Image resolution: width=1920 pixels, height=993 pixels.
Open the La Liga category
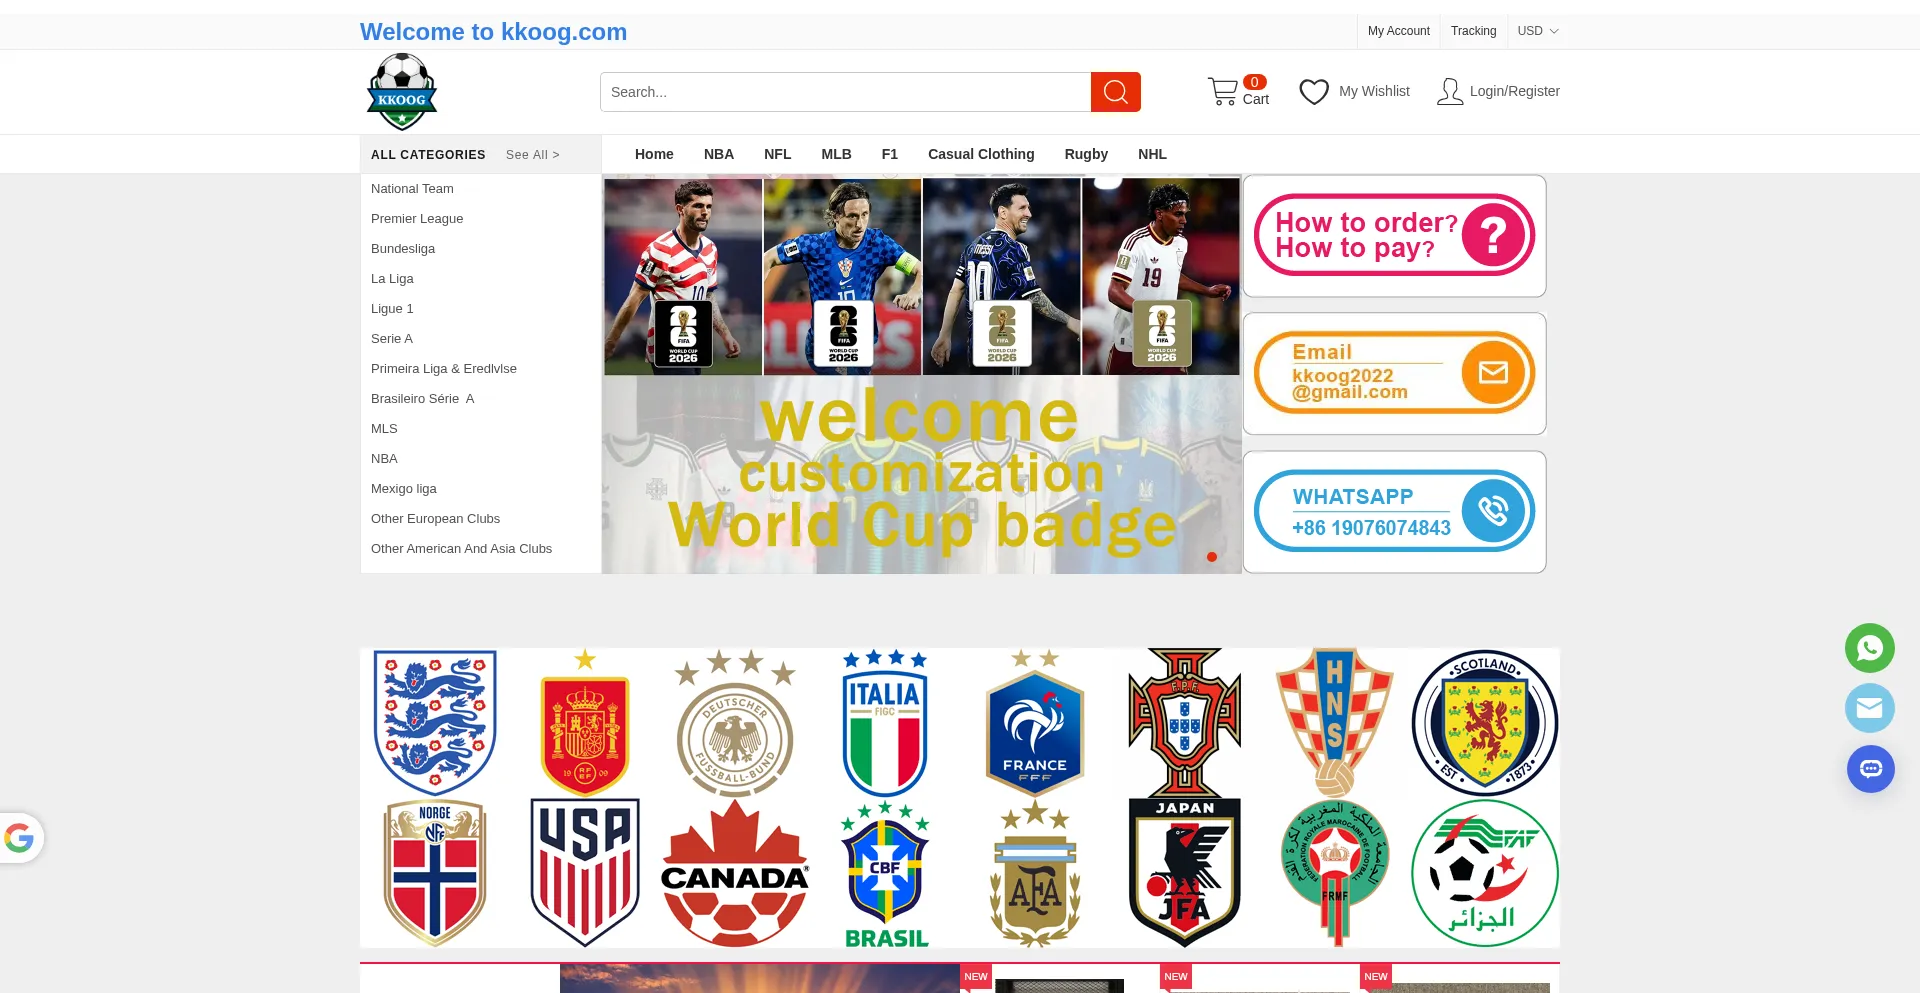coord(392,279)
